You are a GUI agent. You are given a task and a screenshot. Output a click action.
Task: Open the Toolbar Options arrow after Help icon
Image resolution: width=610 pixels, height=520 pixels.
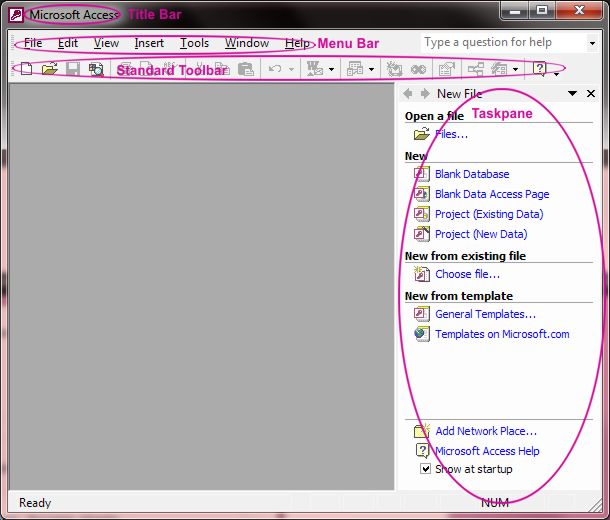coord(556,74)
